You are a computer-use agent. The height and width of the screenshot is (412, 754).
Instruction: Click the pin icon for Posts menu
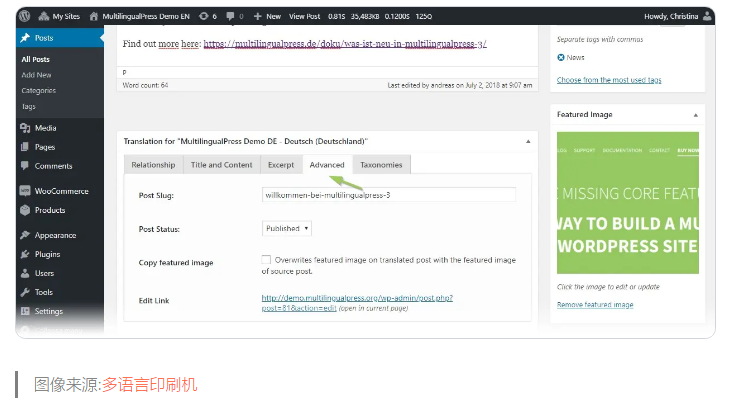click(25, 37)
